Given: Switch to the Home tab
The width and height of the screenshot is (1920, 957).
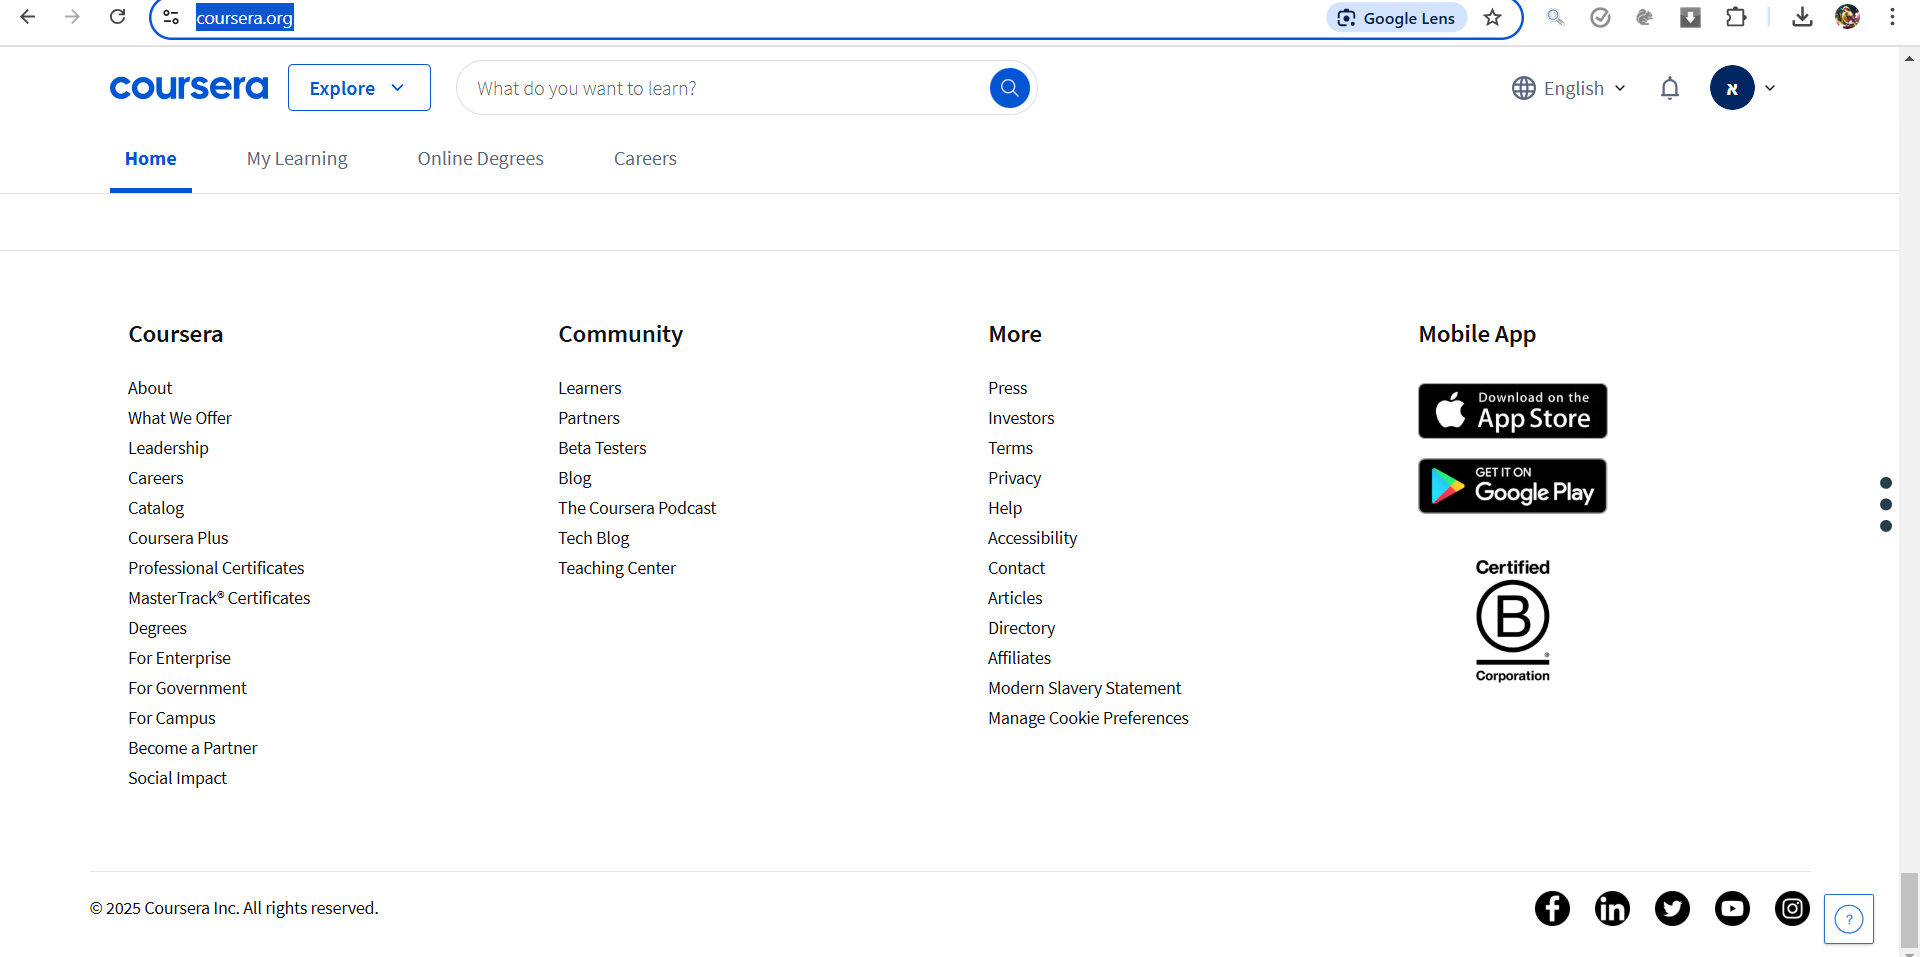Looking at the screenshot, I should click(x=151, y=159).
